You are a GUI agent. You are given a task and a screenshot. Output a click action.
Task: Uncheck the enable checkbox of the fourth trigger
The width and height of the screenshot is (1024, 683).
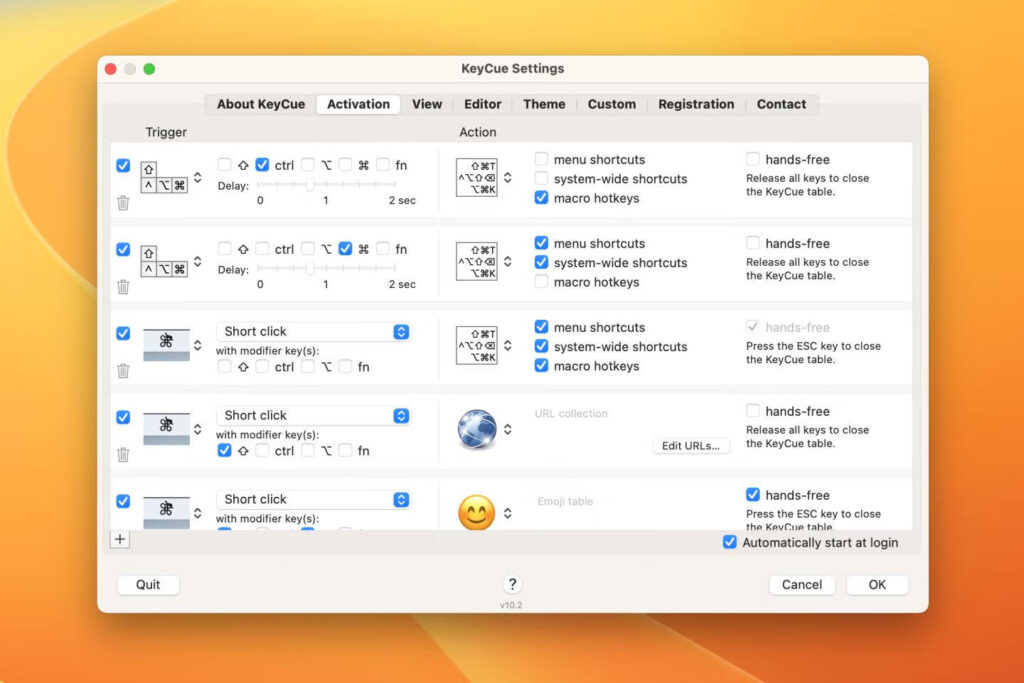tap(123, 418)
